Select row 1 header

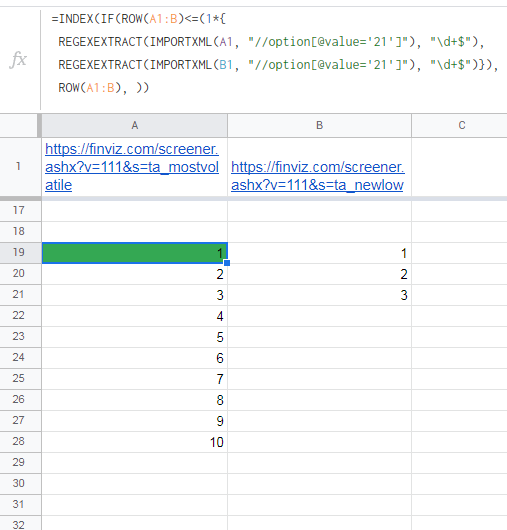click(x=20, y=167)
